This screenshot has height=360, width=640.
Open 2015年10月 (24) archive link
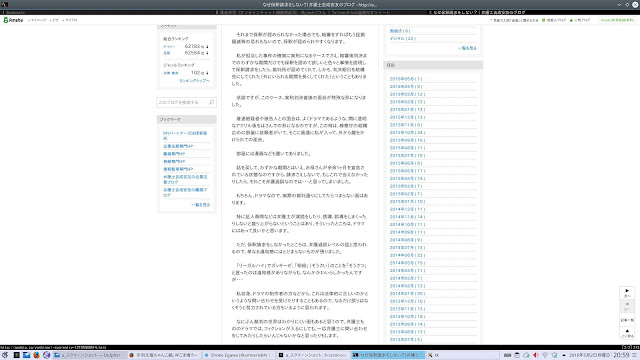407,133
